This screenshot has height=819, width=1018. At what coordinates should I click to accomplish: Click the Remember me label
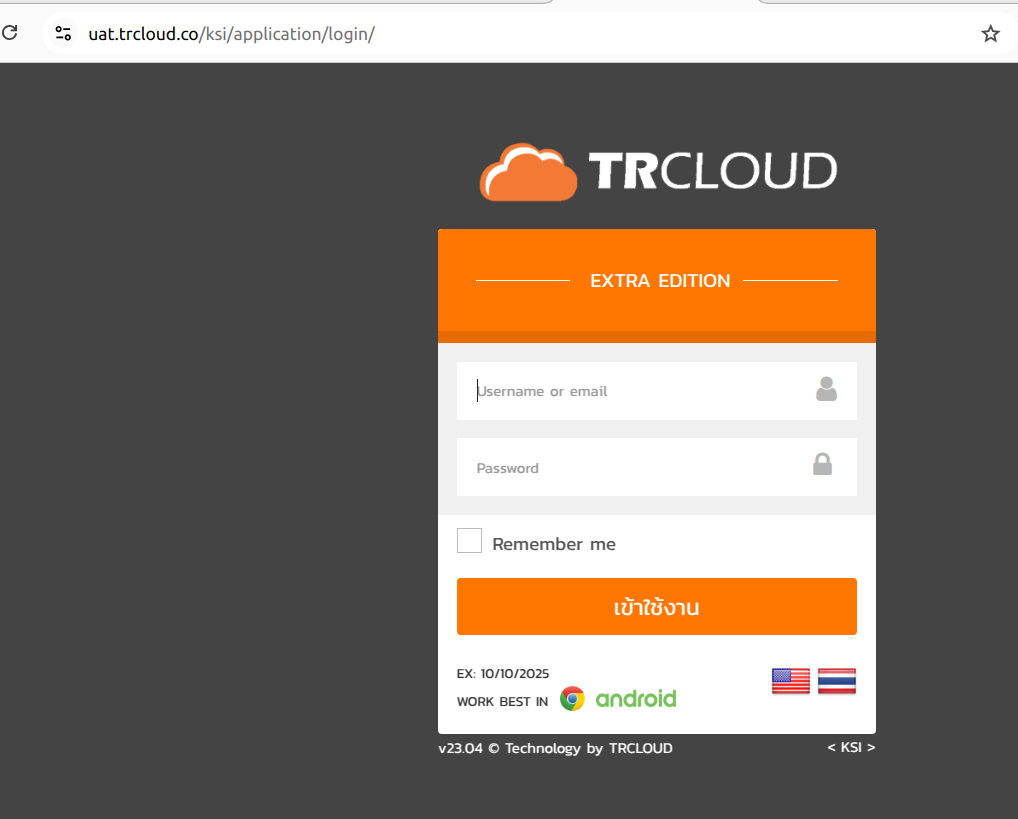[554, 544]
